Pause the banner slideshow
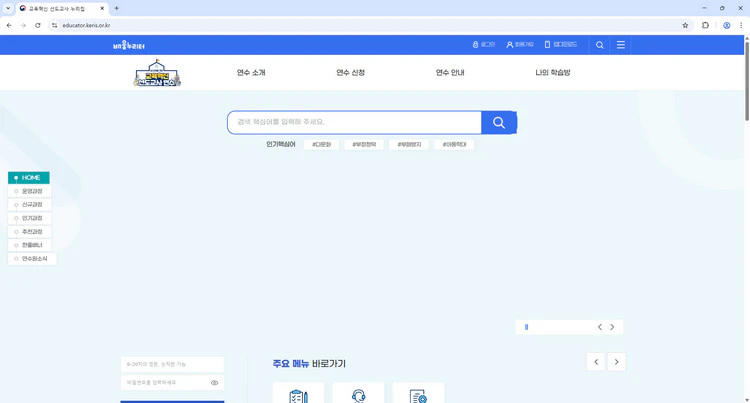 [x=526, y=327]
